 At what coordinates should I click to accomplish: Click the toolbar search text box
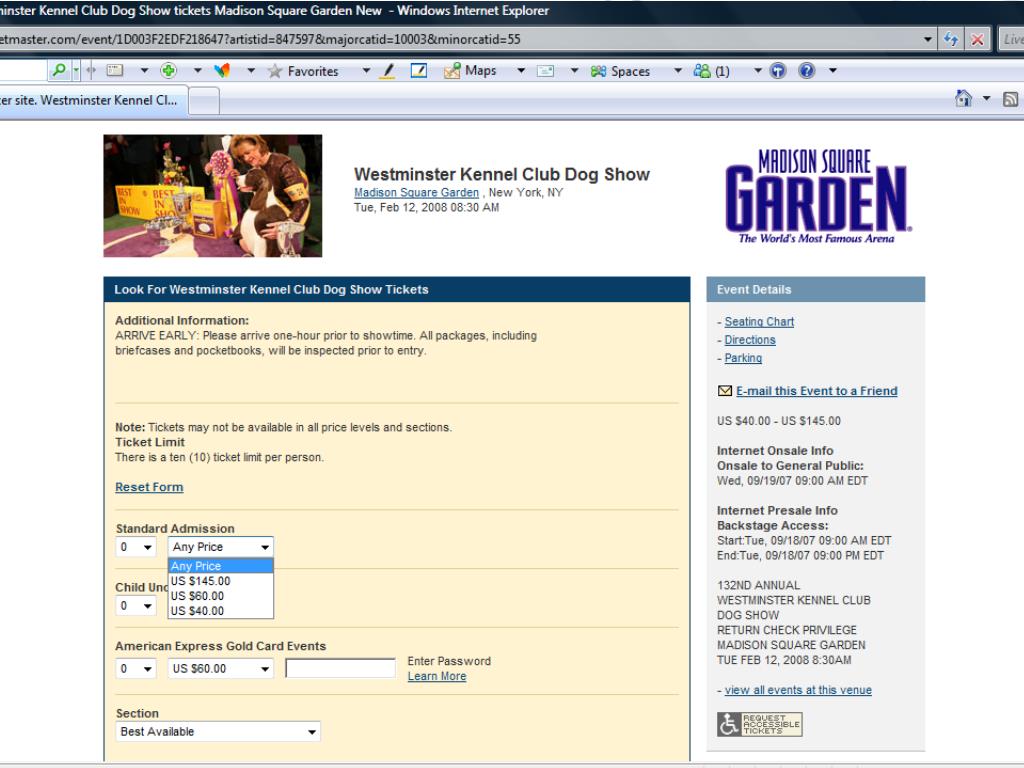[x=24, y=71]
